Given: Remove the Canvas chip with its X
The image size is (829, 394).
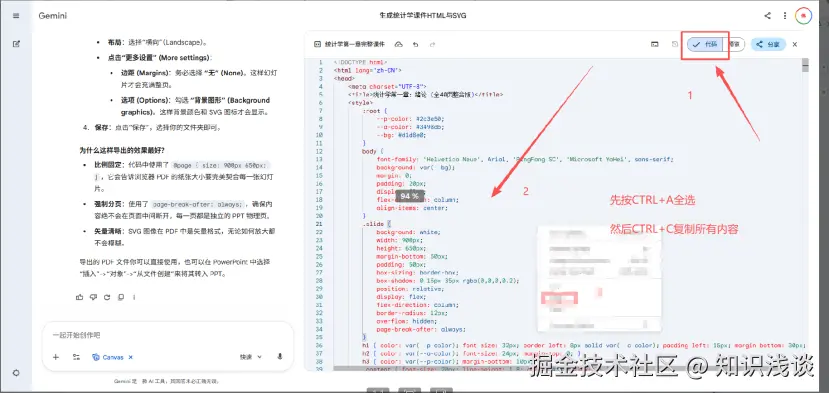Looking at the screenshot, I should (x=131, y=357).
